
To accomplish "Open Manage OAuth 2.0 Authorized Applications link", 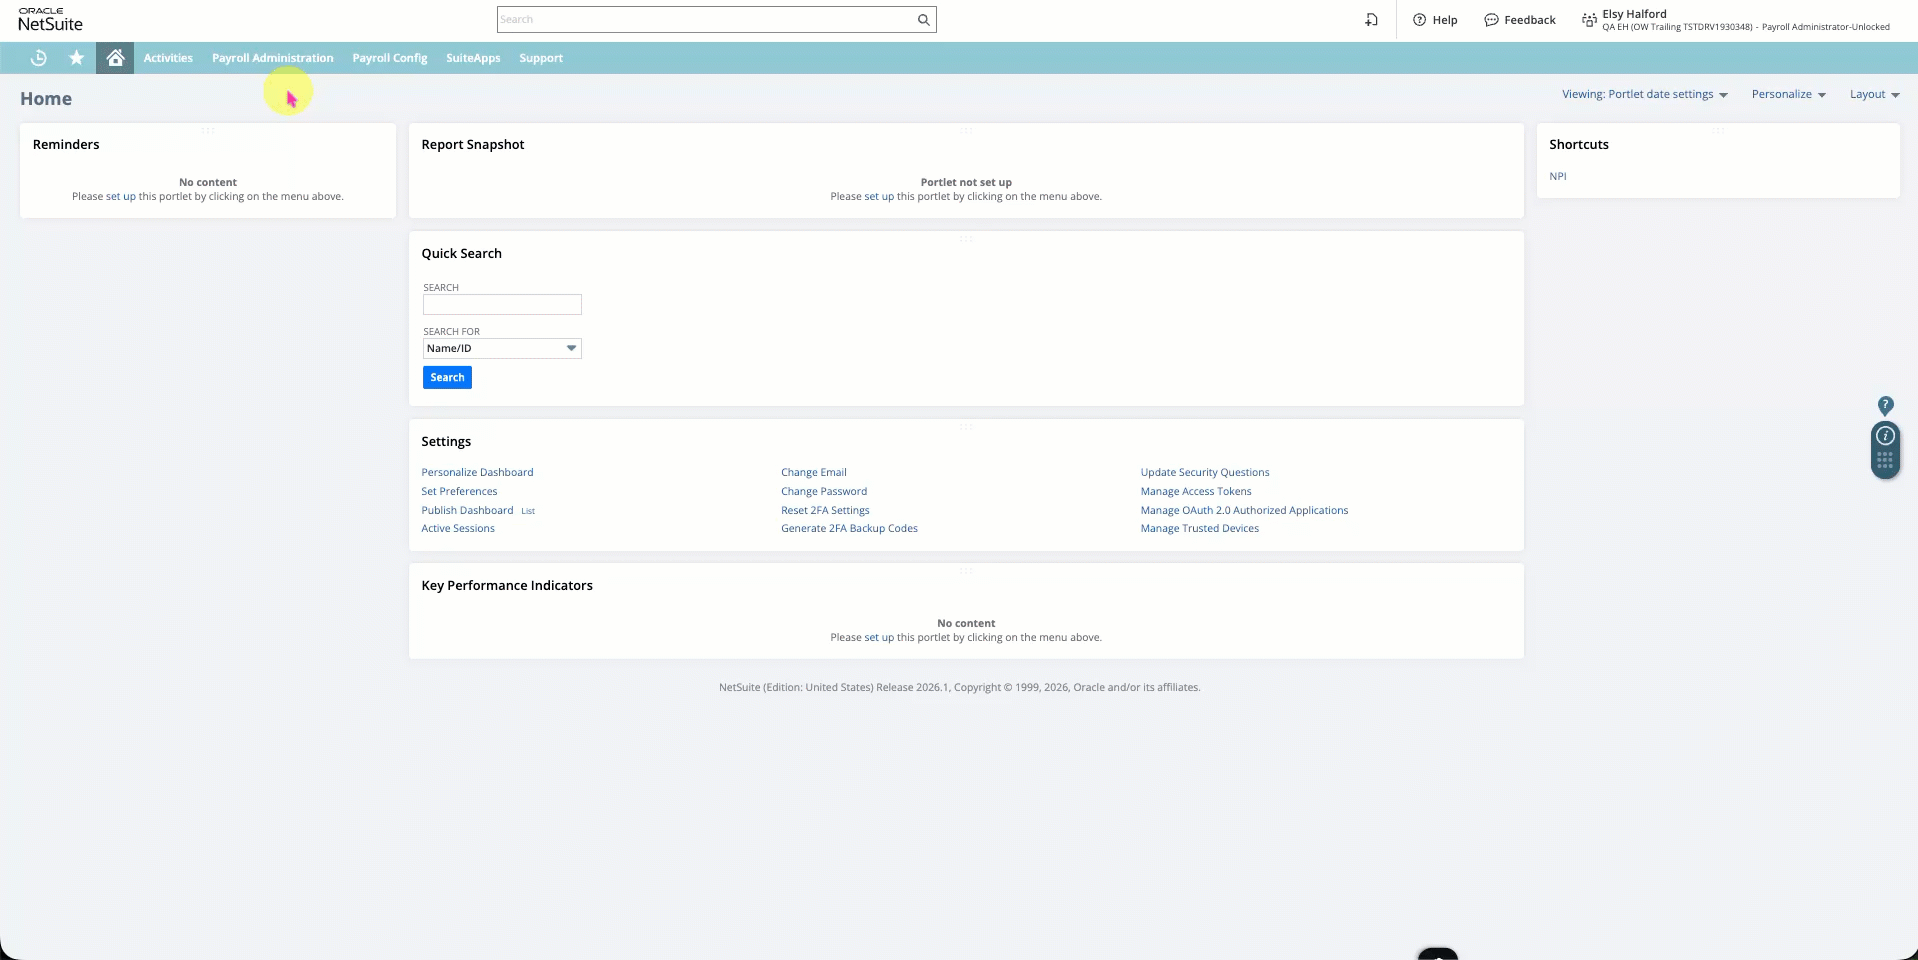I will [x=1244, y=510].
